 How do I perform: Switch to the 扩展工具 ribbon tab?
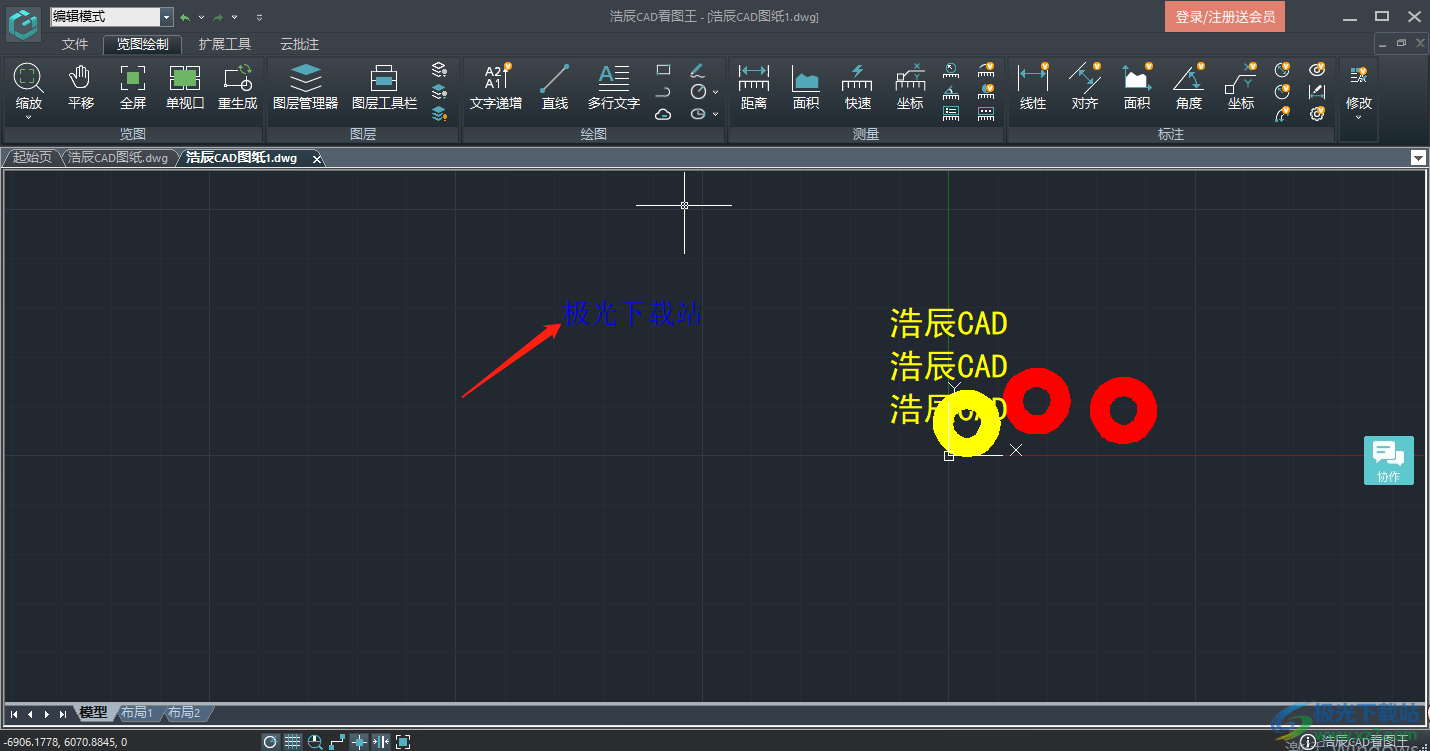pos(225,44)
